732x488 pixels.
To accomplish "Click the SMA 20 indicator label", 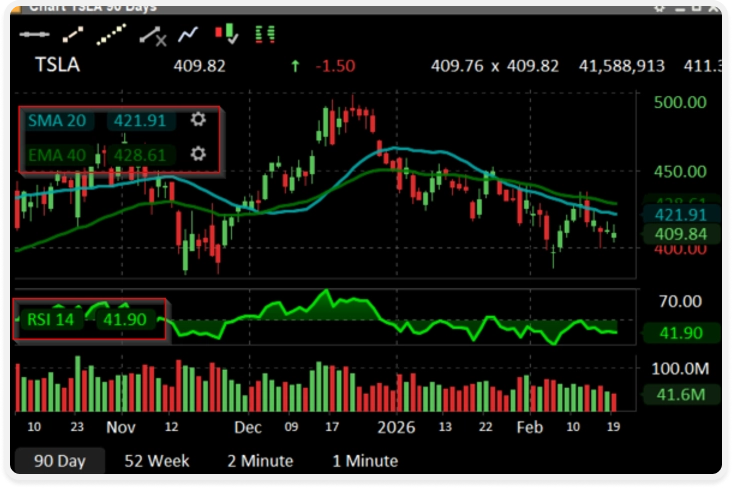I will 57,121.
